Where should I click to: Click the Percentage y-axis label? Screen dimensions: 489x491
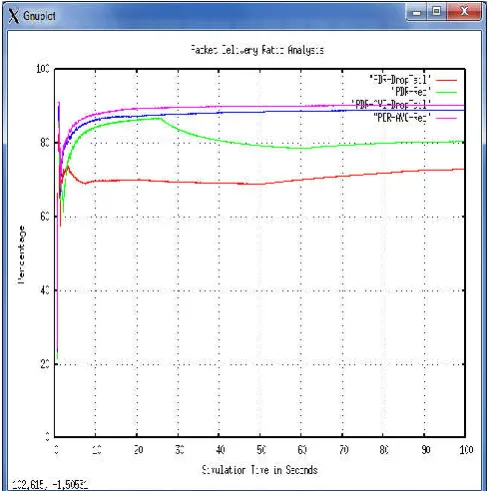pos(21,255)
